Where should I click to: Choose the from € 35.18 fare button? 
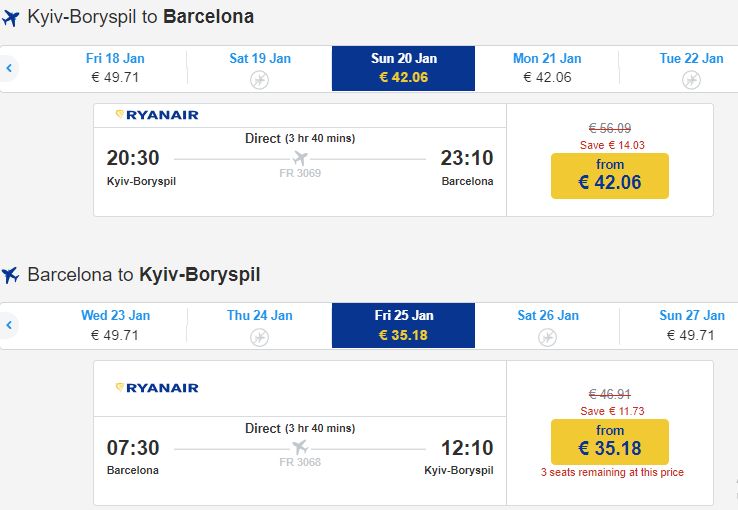pyautogui.click(x=609, y=441)
